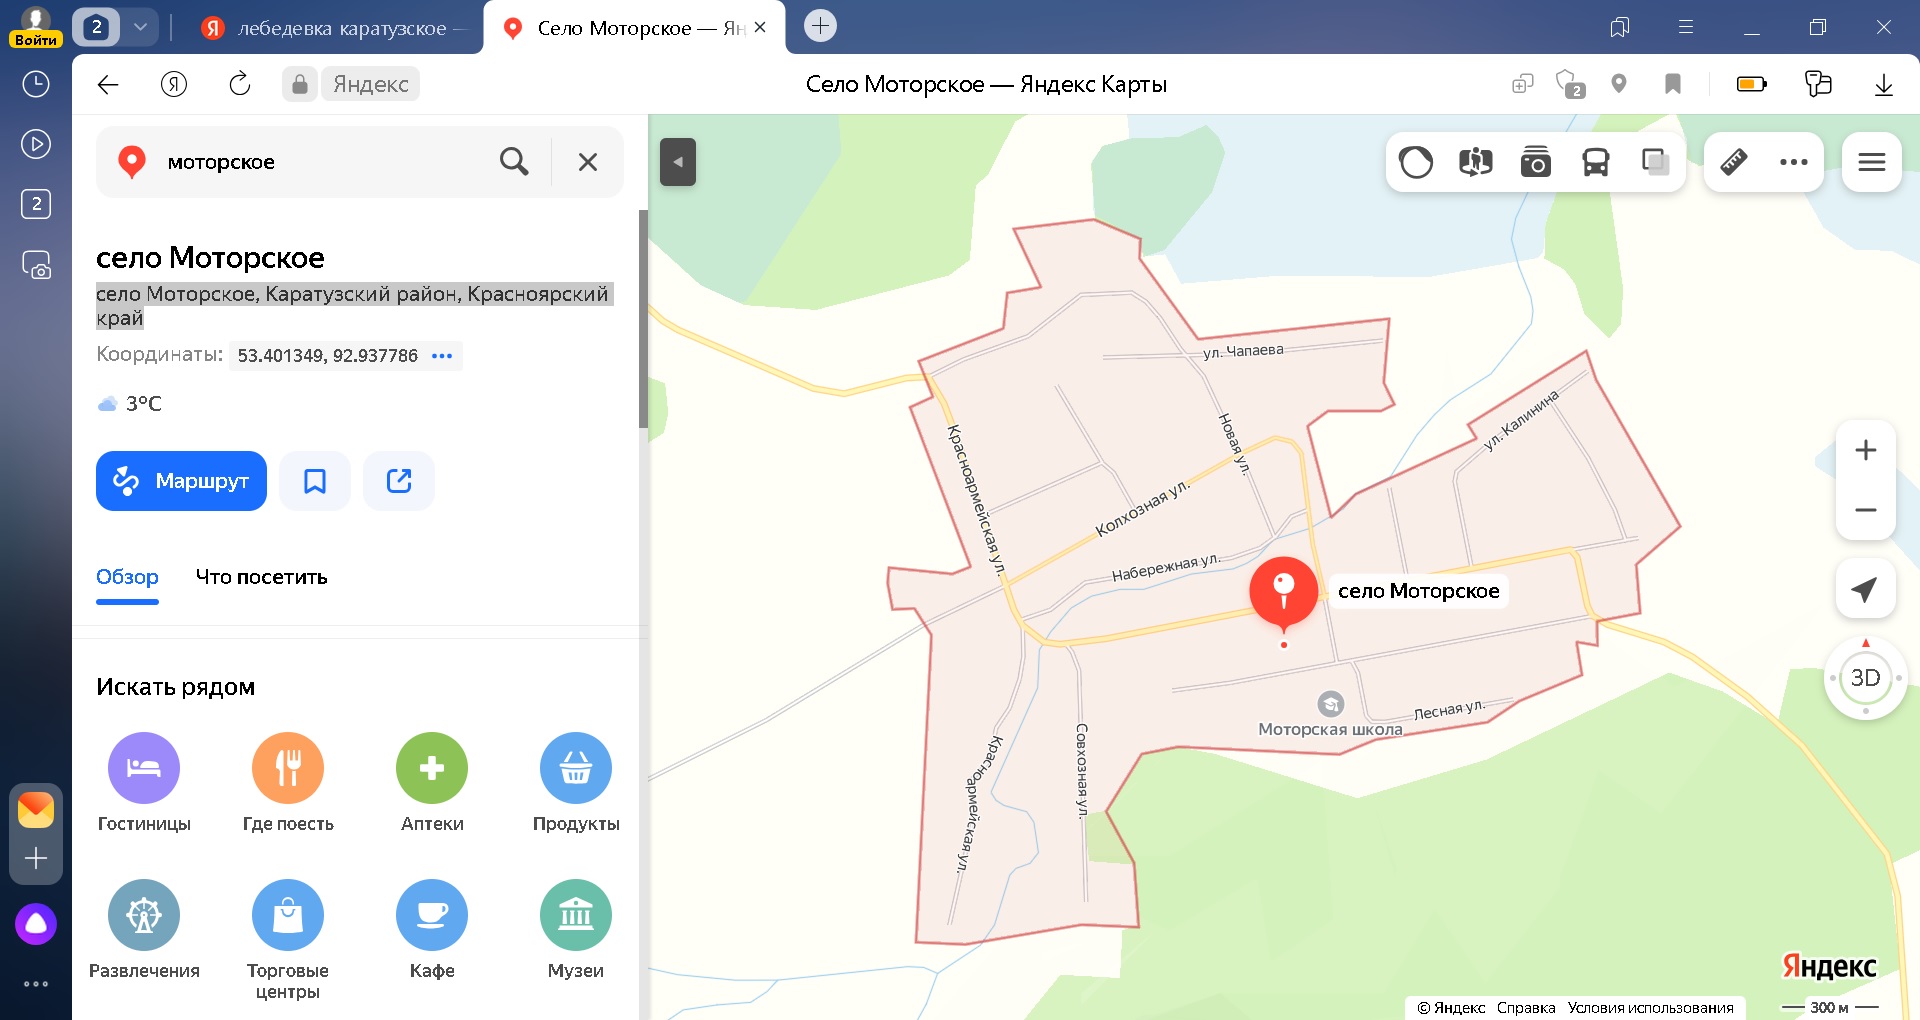
Task: Open tab groups icon in browser sidebar
Action: coord(36,204)
